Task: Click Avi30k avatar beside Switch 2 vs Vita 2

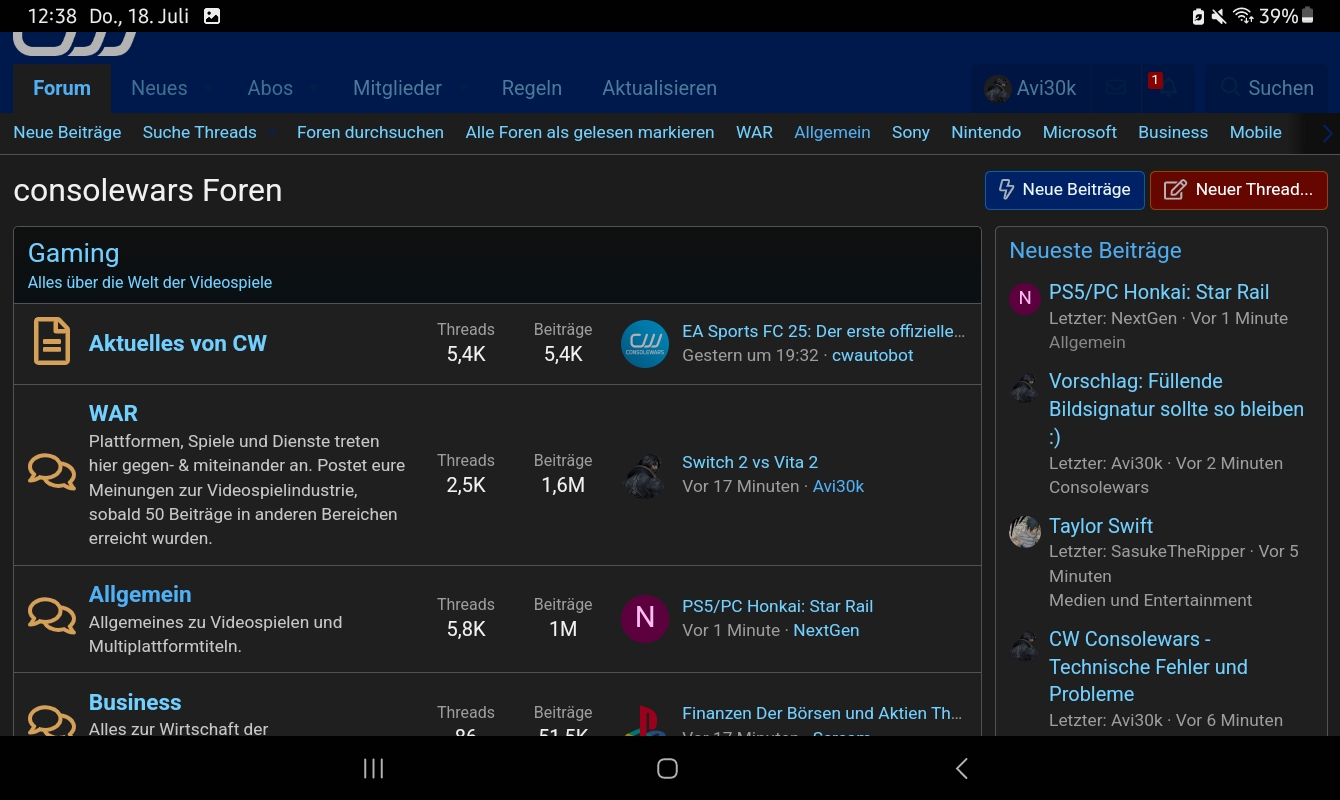Action: 645,475
